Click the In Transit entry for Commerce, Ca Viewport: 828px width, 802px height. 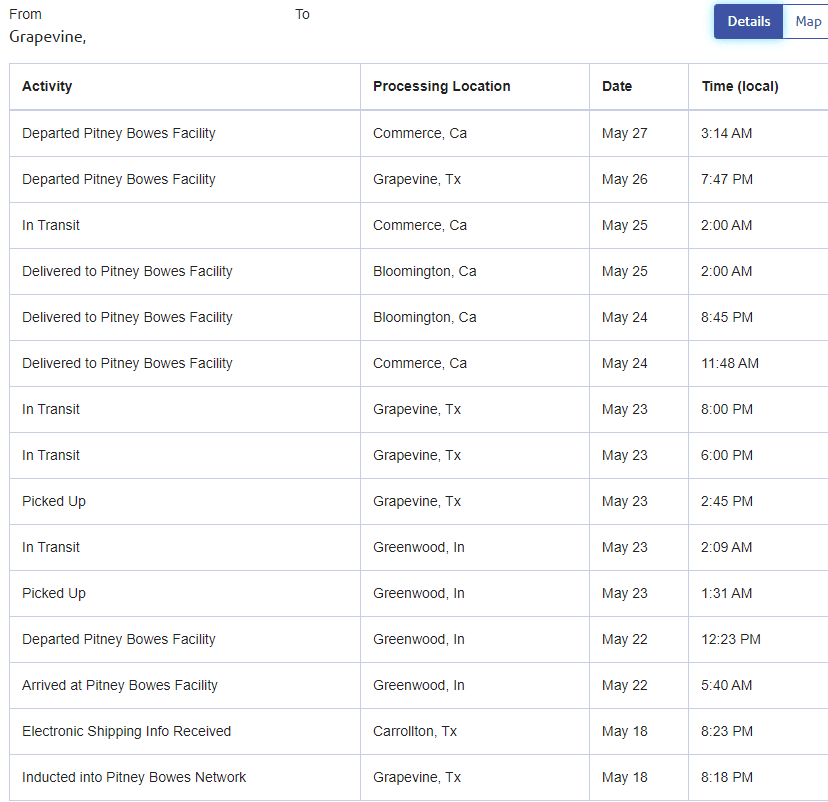pos(51,225)
